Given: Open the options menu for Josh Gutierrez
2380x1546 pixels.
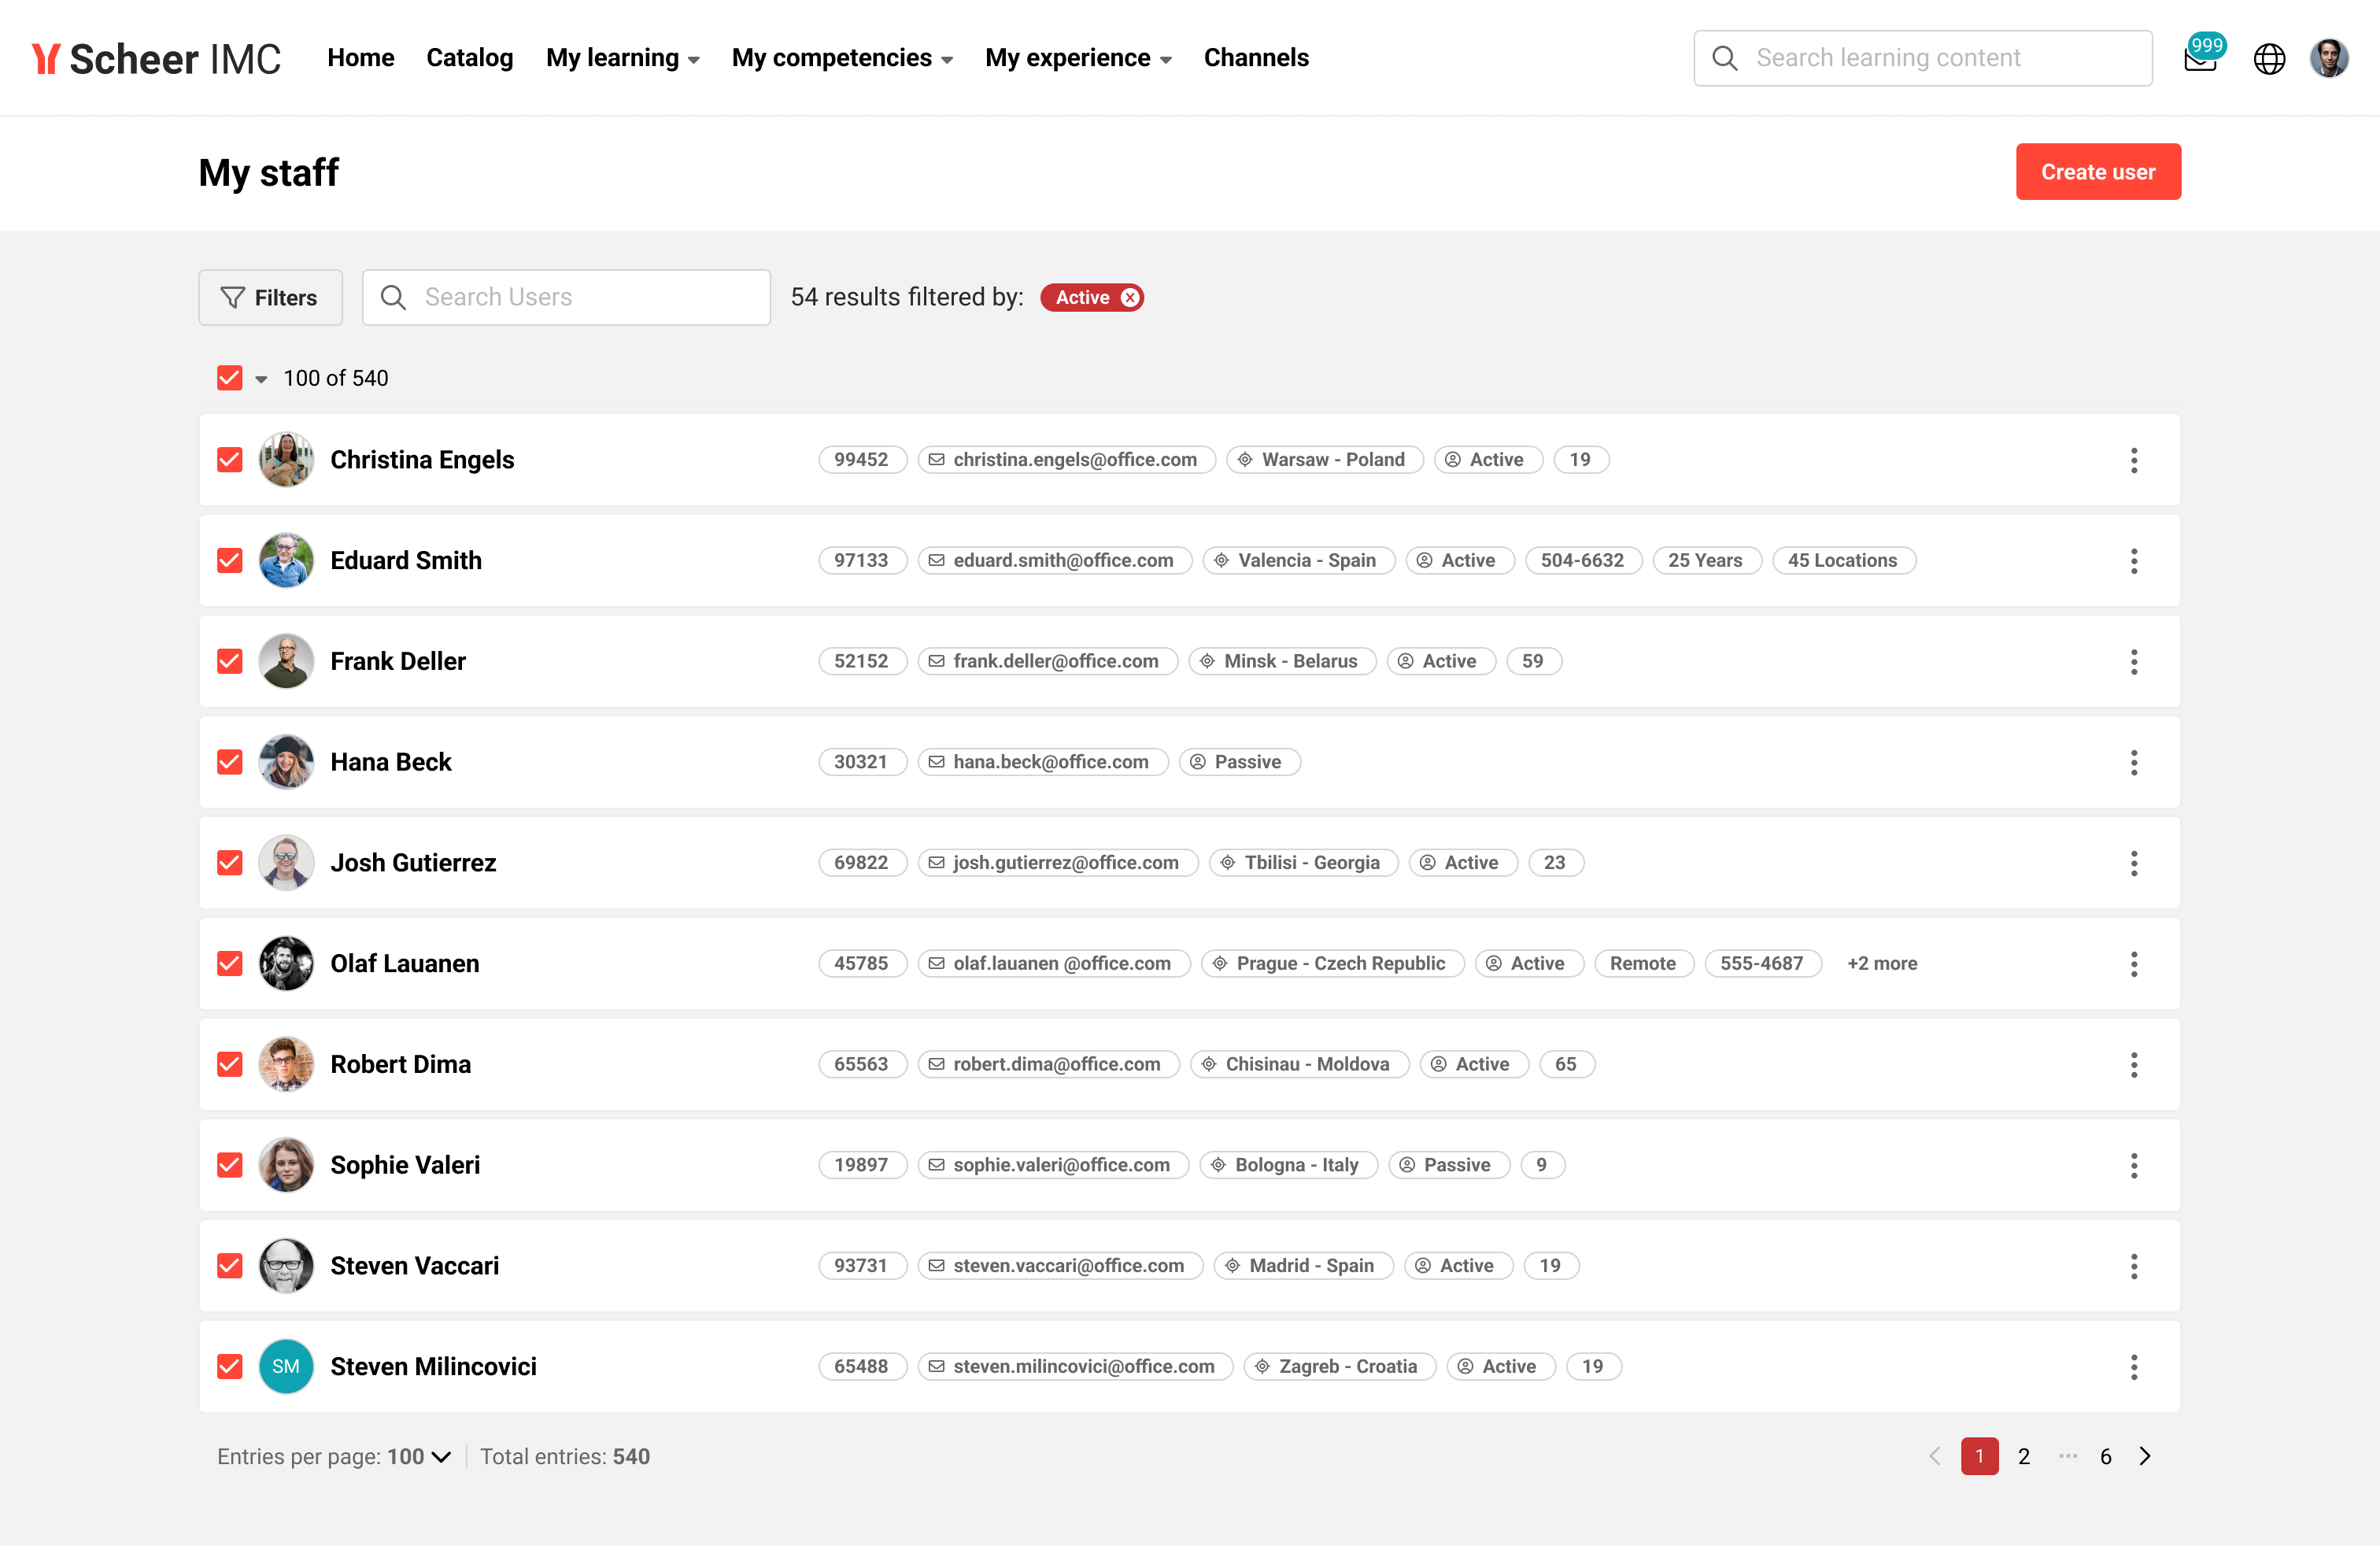Looking at the screenshot, I should tap(2134, 863).
